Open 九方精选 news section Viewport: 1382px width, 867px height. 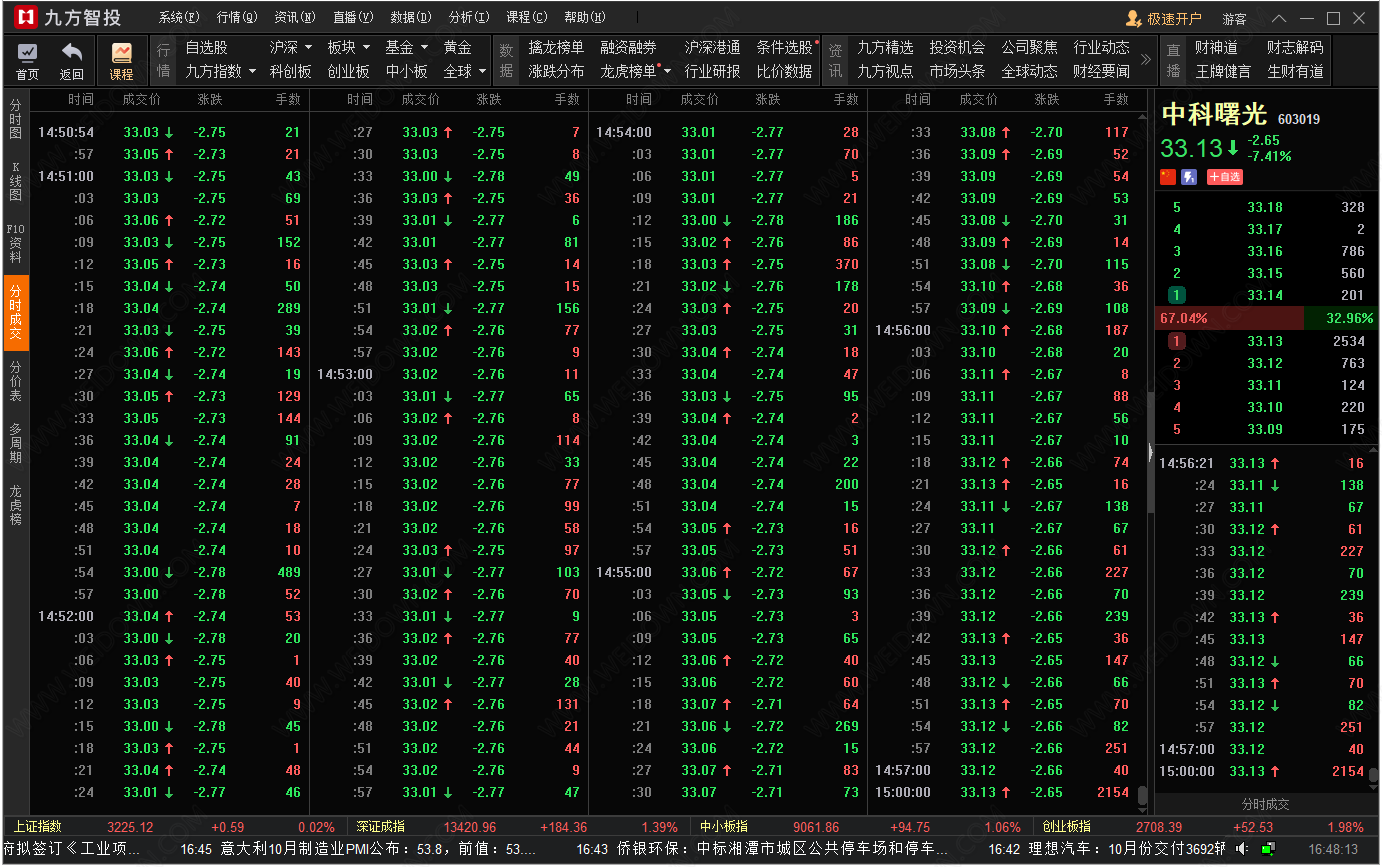click(885, 47)
